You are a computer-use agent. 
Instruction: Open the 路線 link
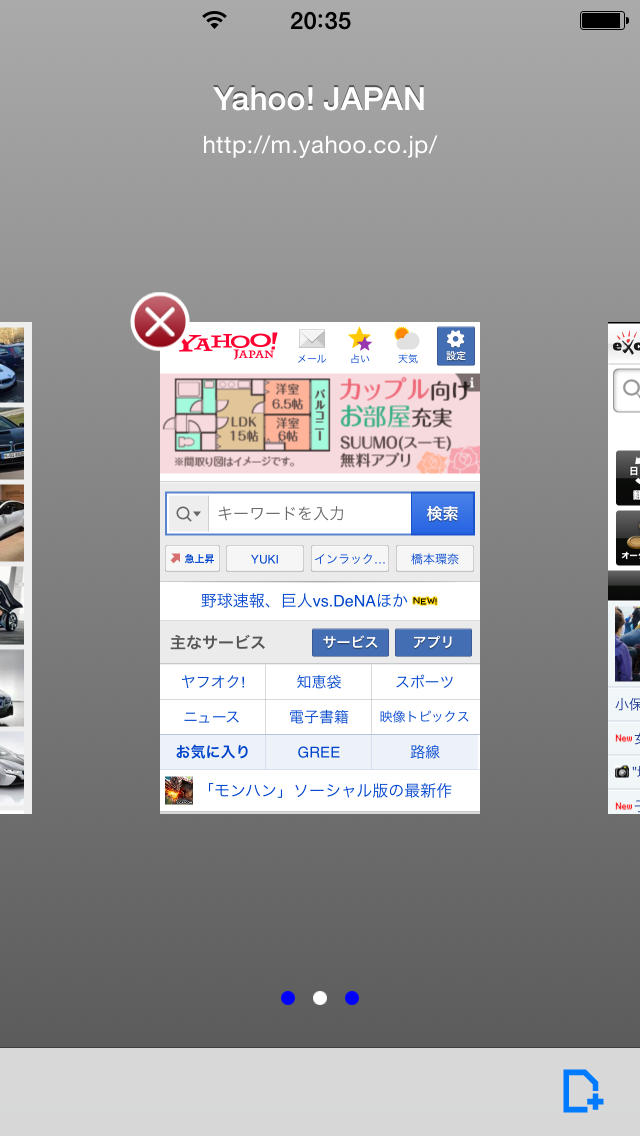tap(425, 752)
